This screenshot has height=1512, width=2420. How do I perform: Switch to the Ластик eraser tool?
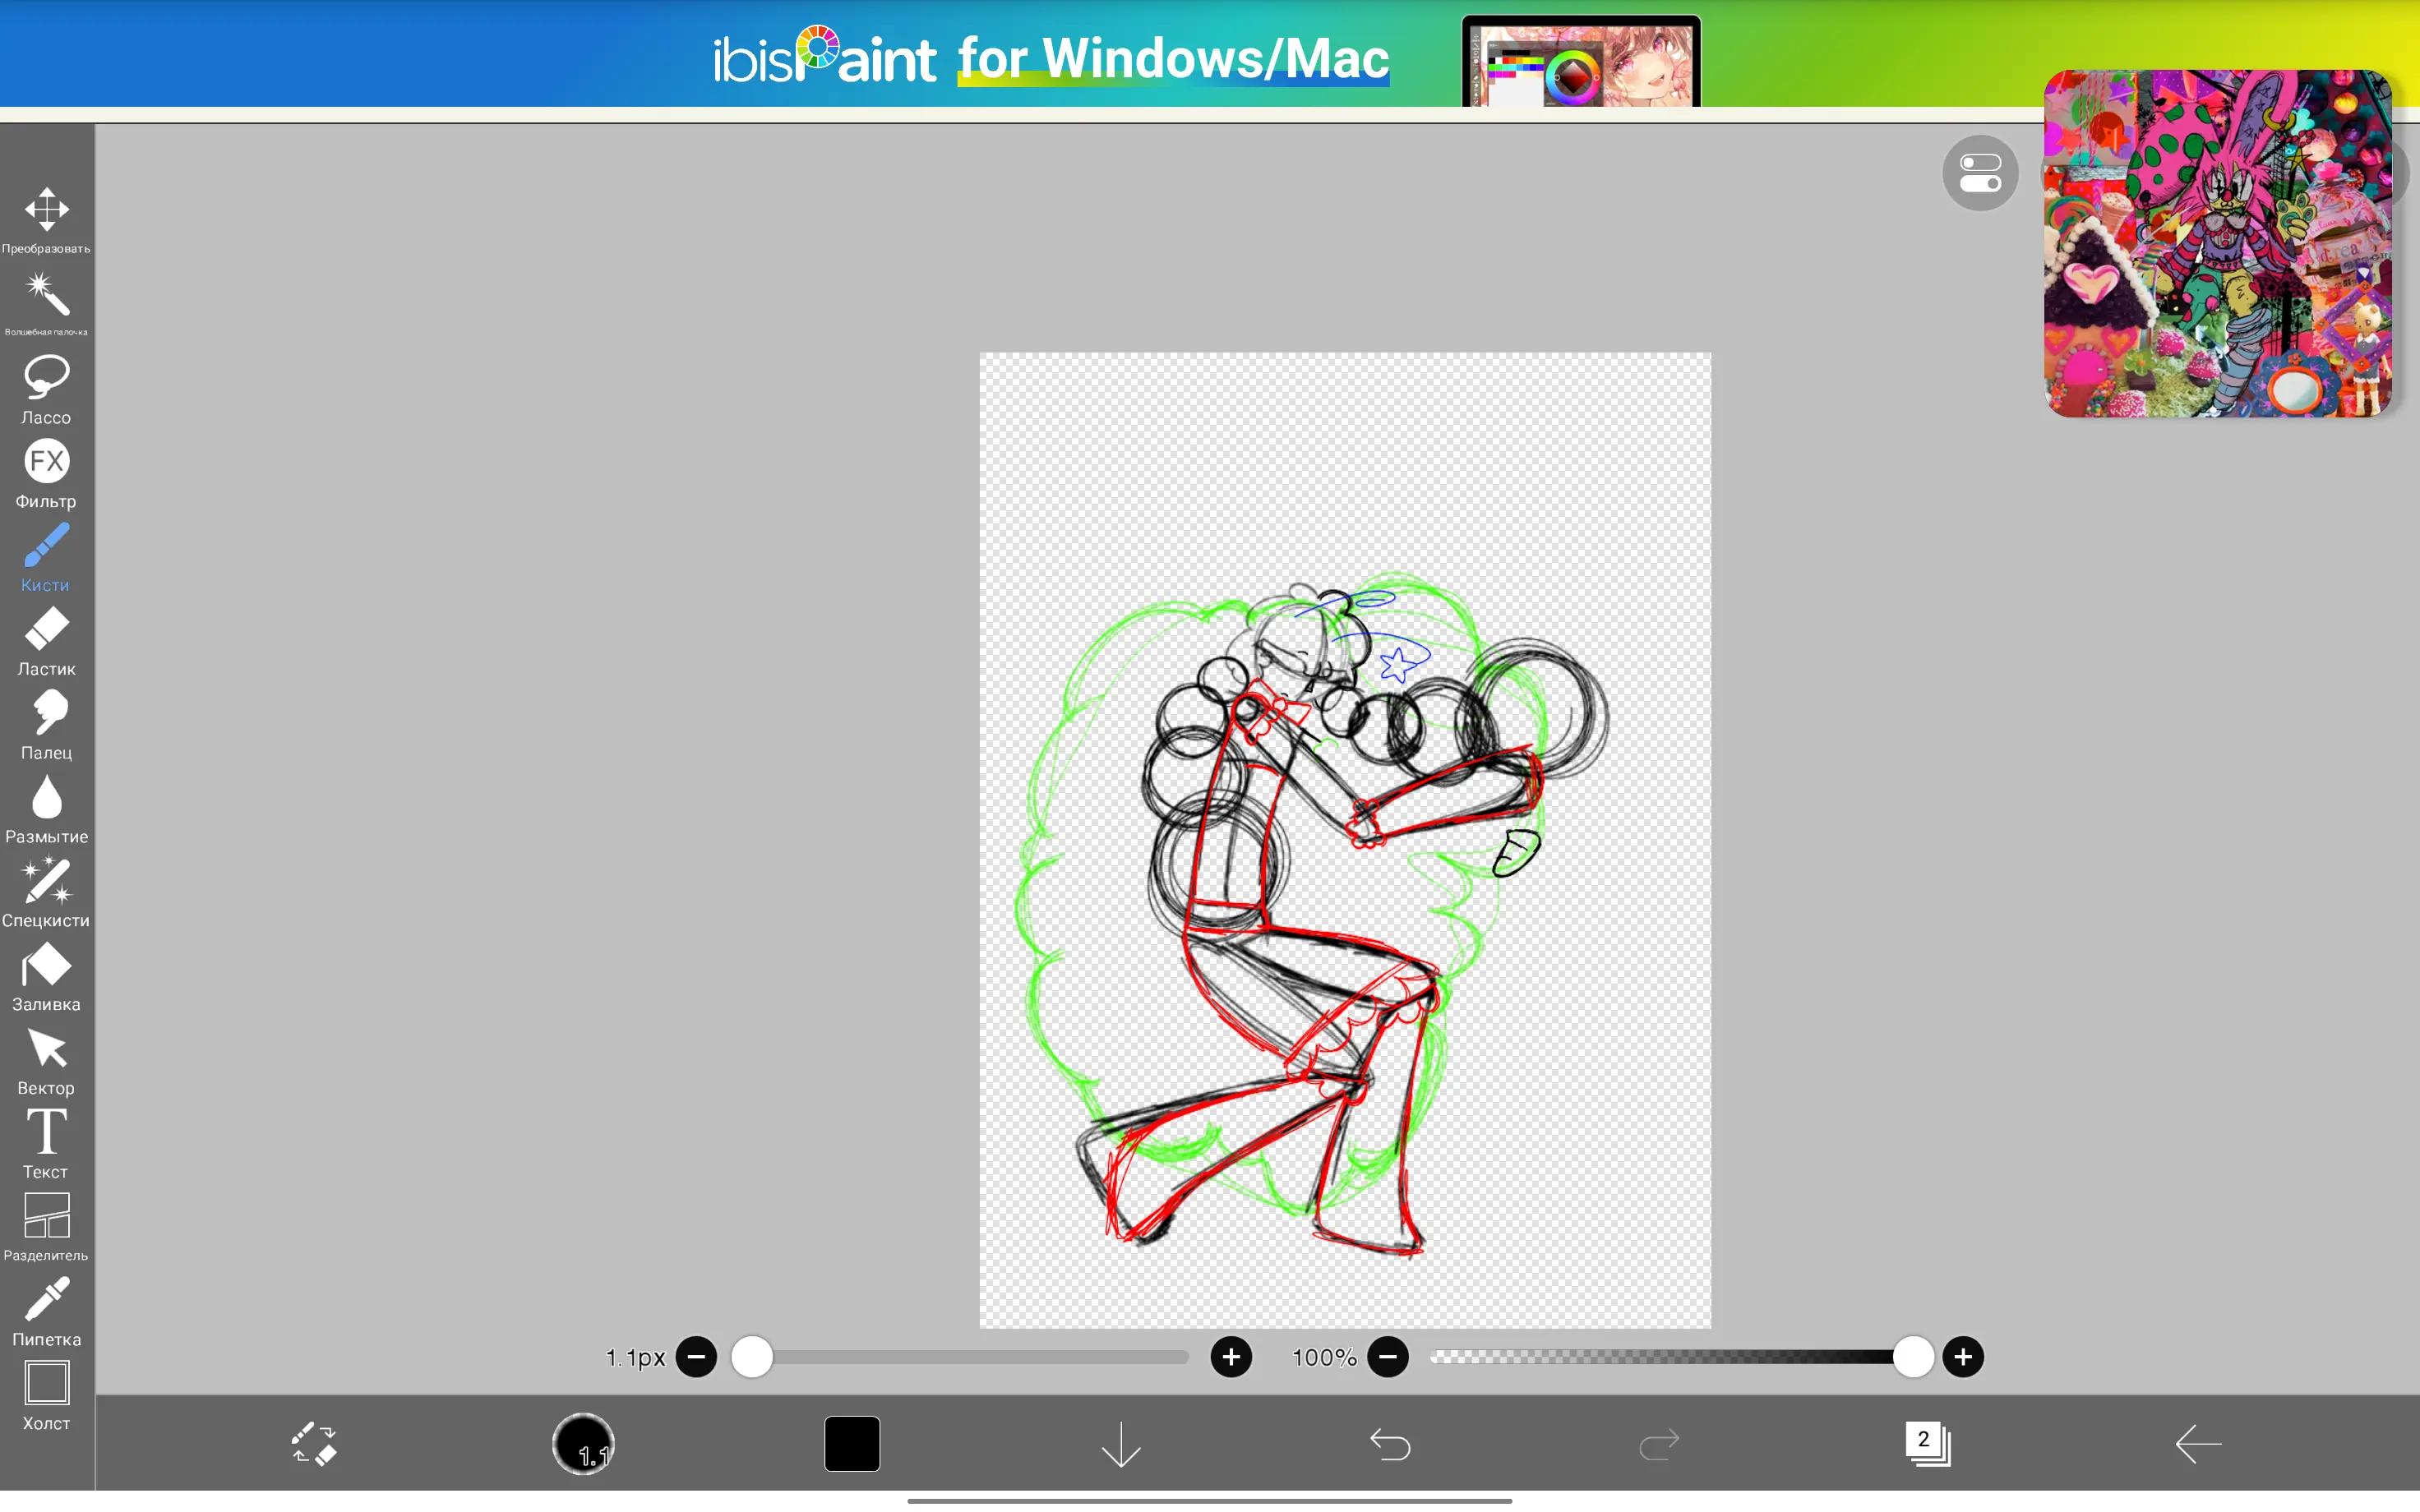(46, 640)
